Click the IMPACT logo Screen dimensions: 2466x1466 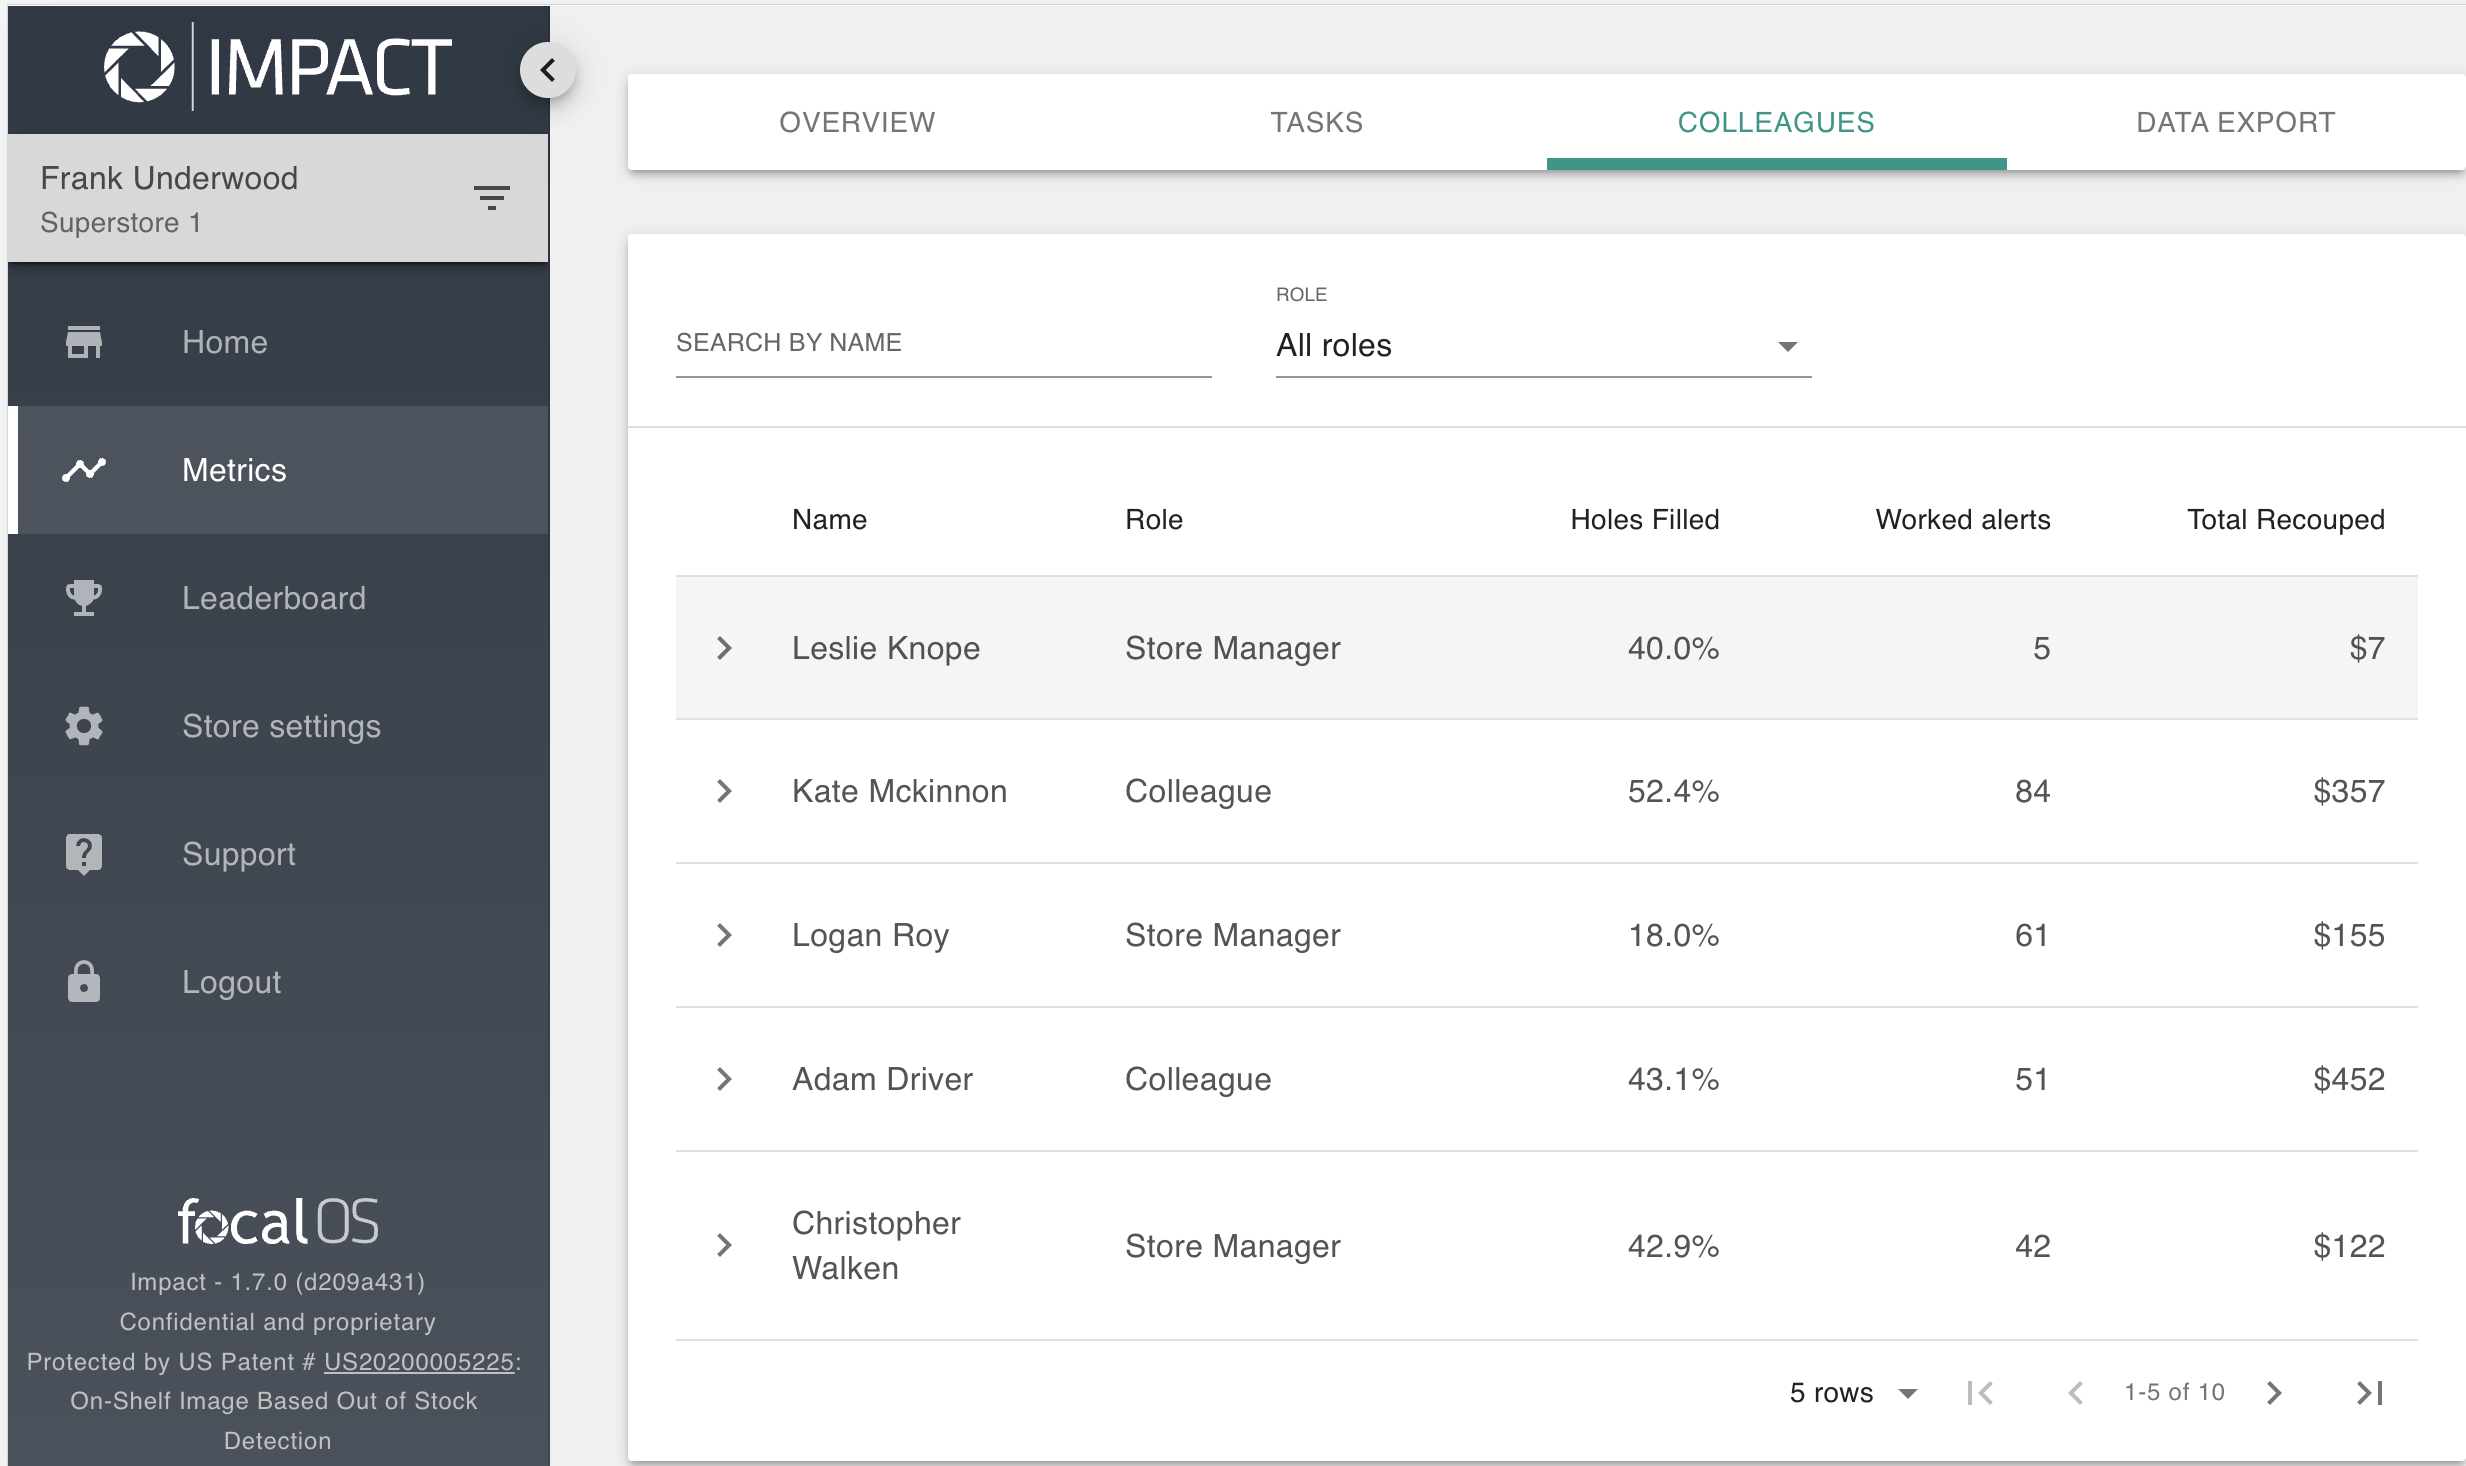277,65
